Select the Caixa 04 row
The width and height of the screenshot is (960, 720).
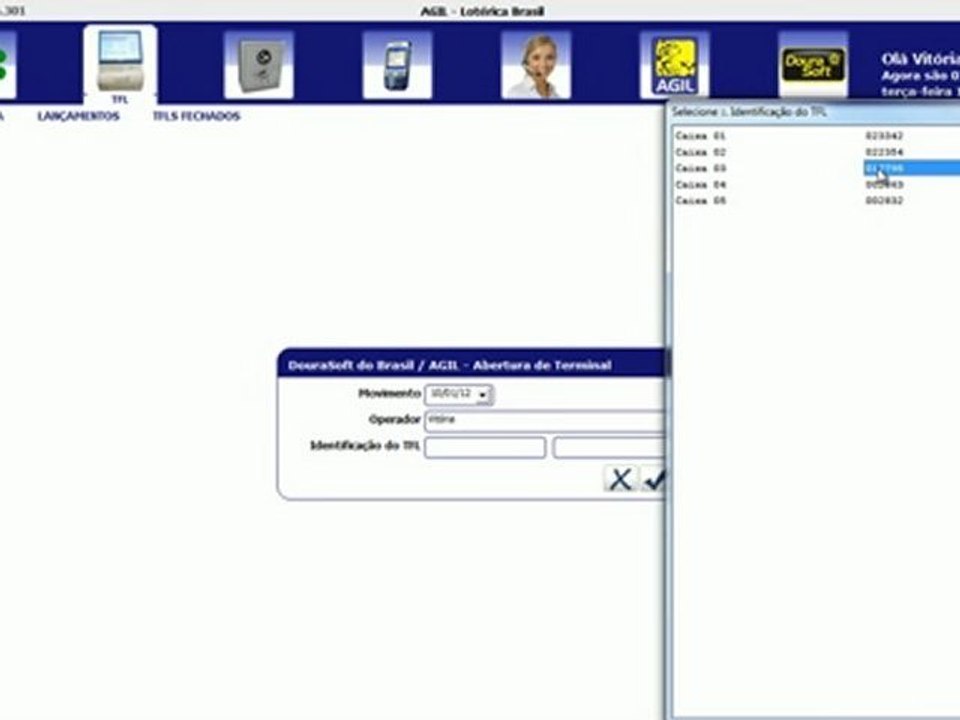(816, 184)
